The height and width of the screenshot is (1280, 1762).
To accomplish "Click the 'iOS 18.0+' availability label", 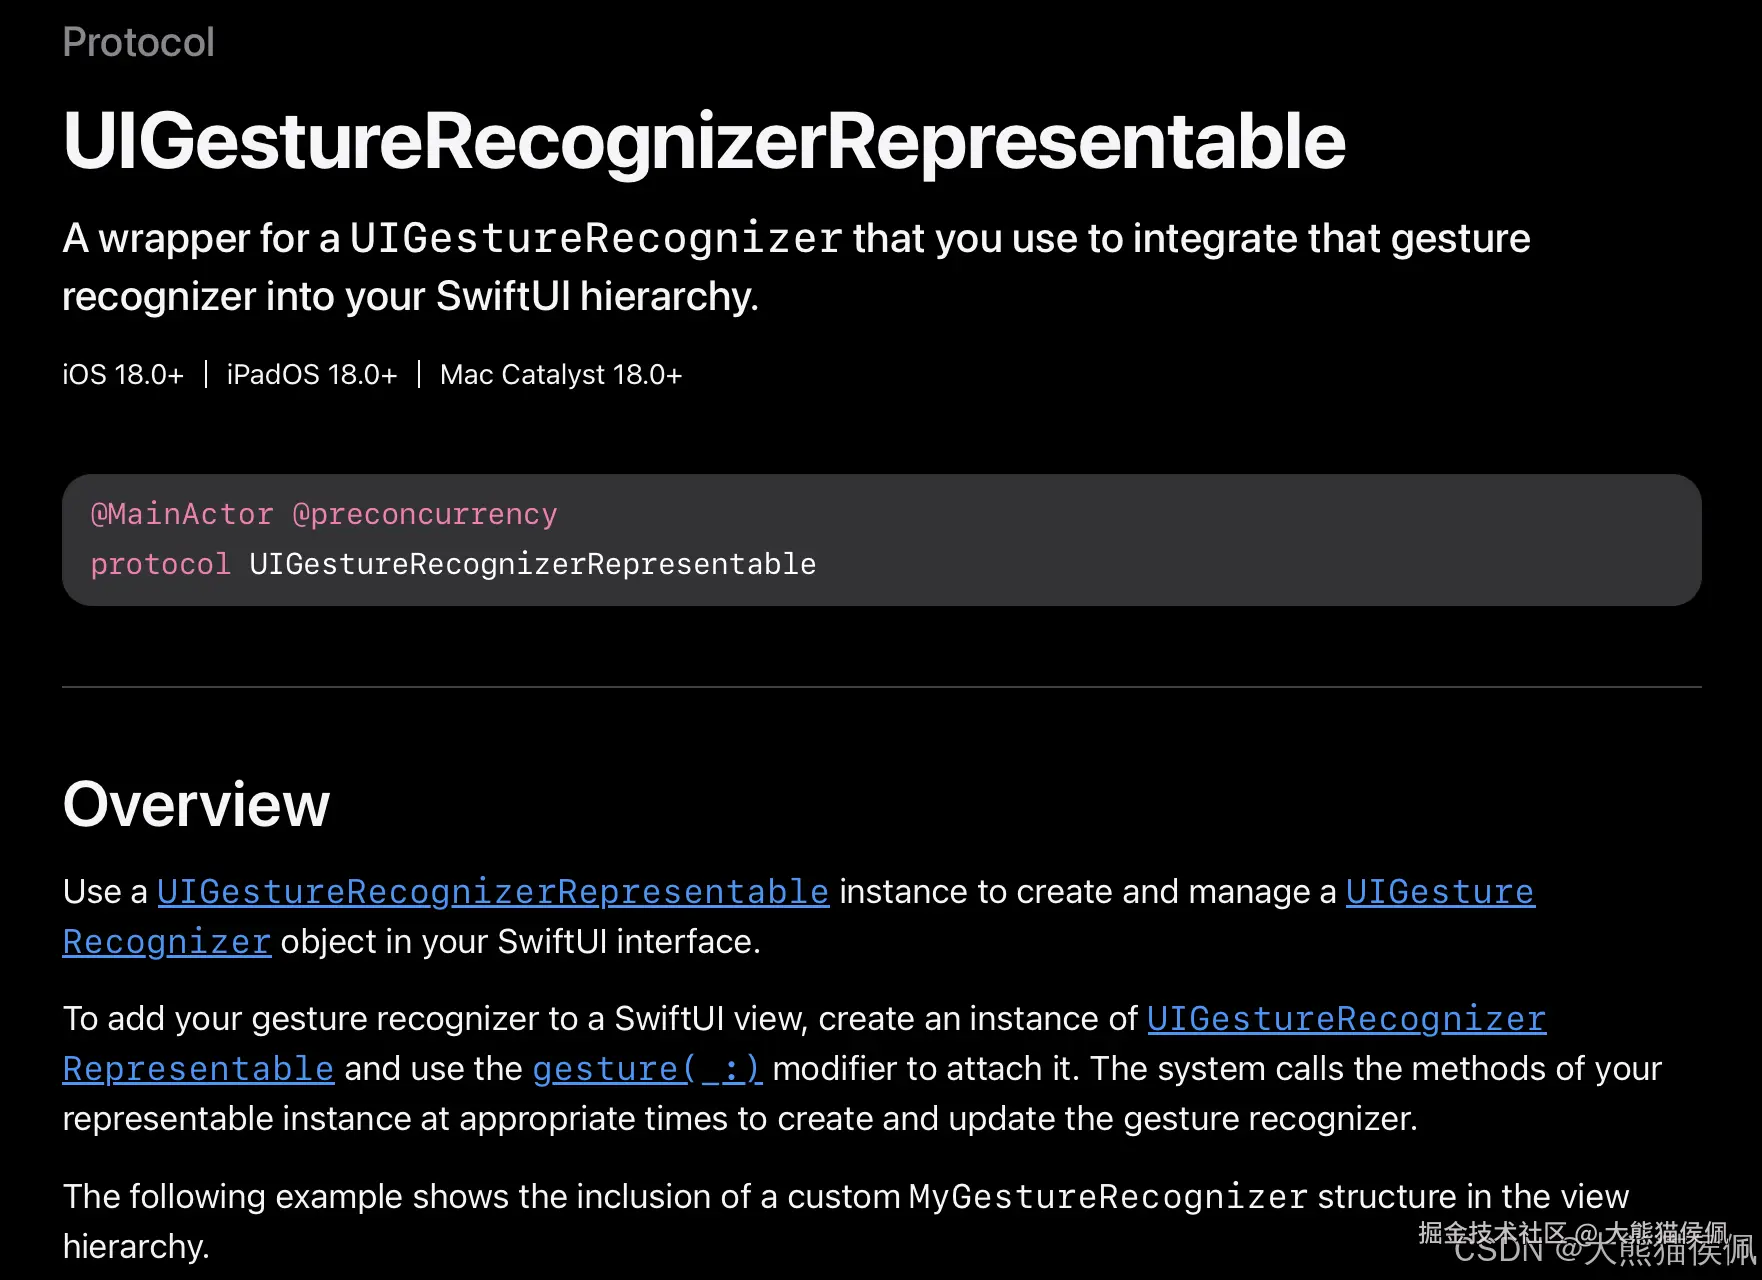I will point(123,375).
